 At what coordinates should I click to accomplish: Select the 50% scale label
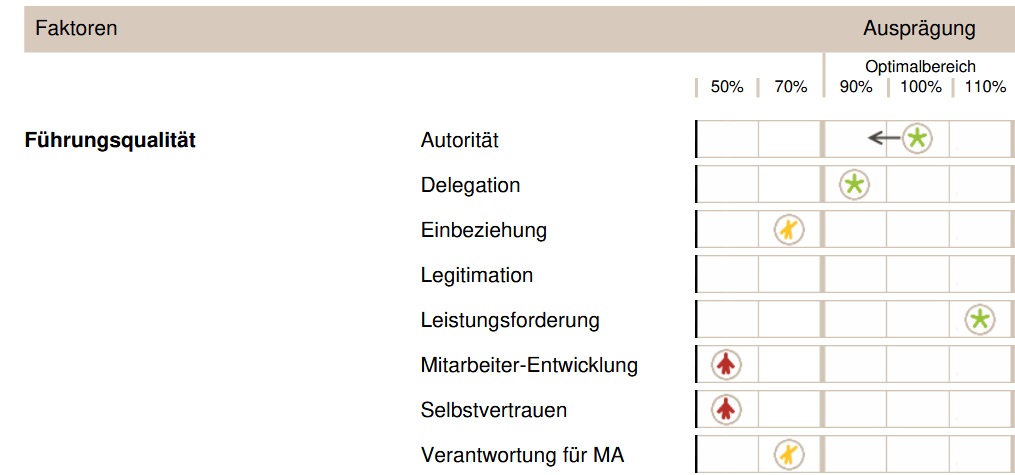click(x=727, y=87)
